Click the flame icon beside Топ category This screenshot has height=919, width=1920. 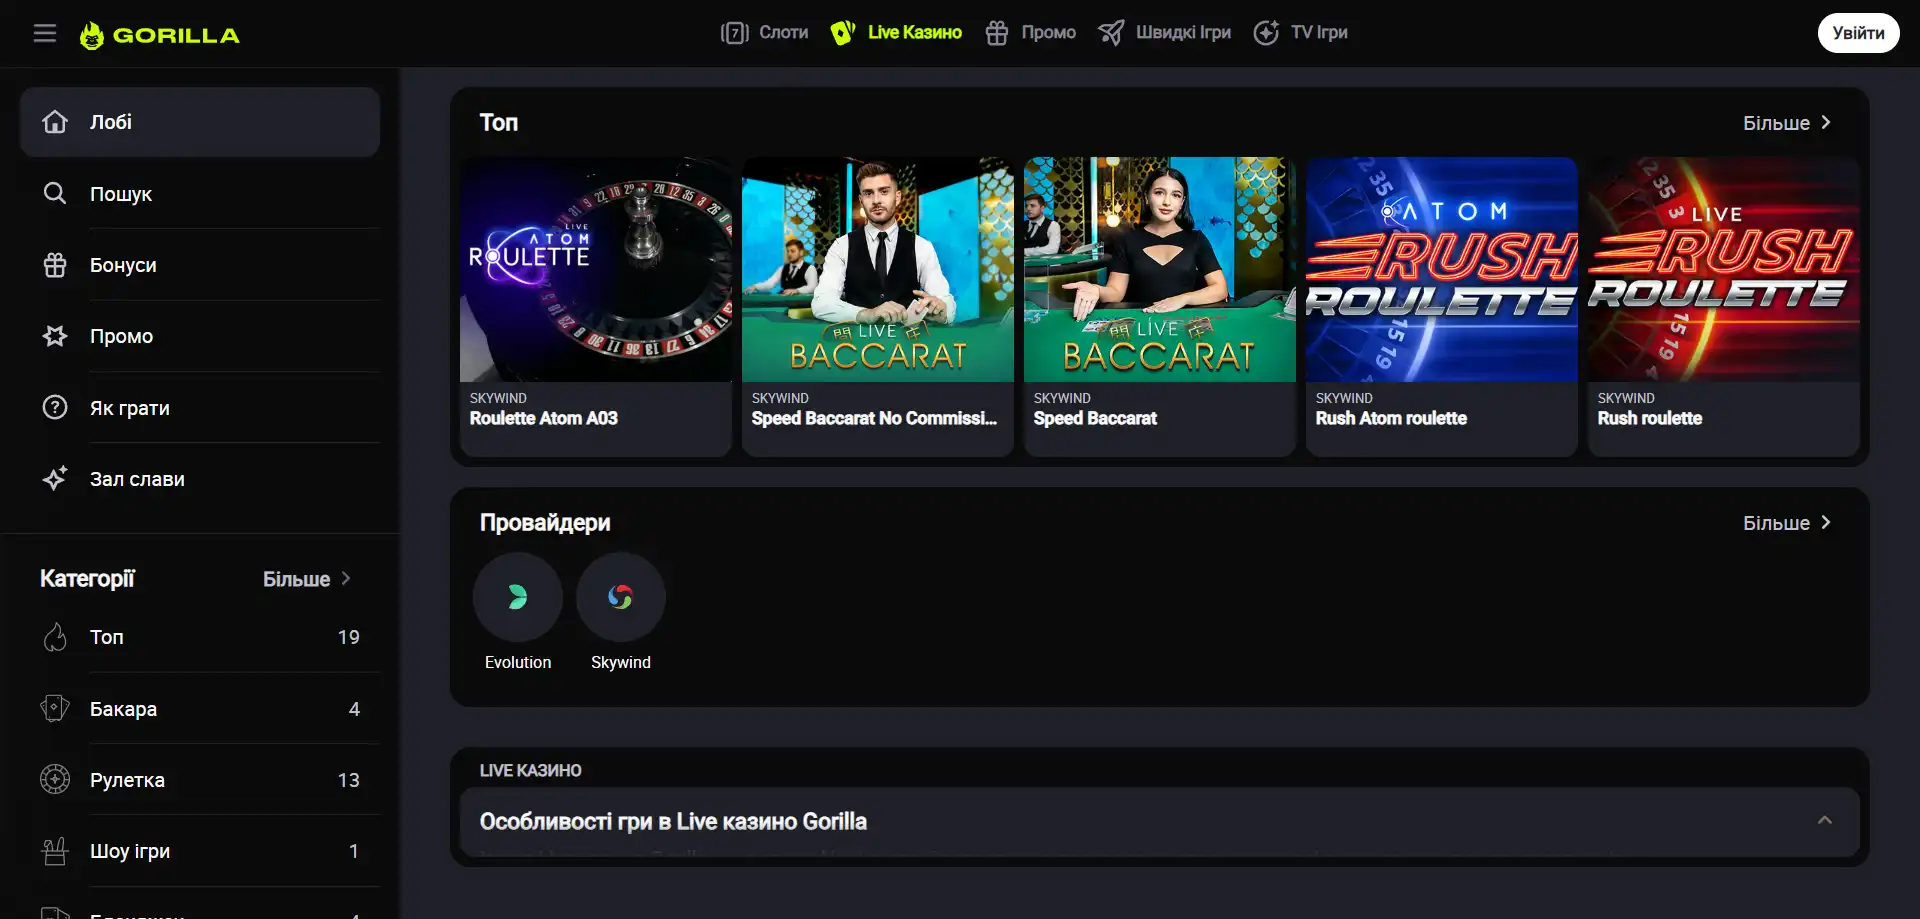tap(55, 638)
